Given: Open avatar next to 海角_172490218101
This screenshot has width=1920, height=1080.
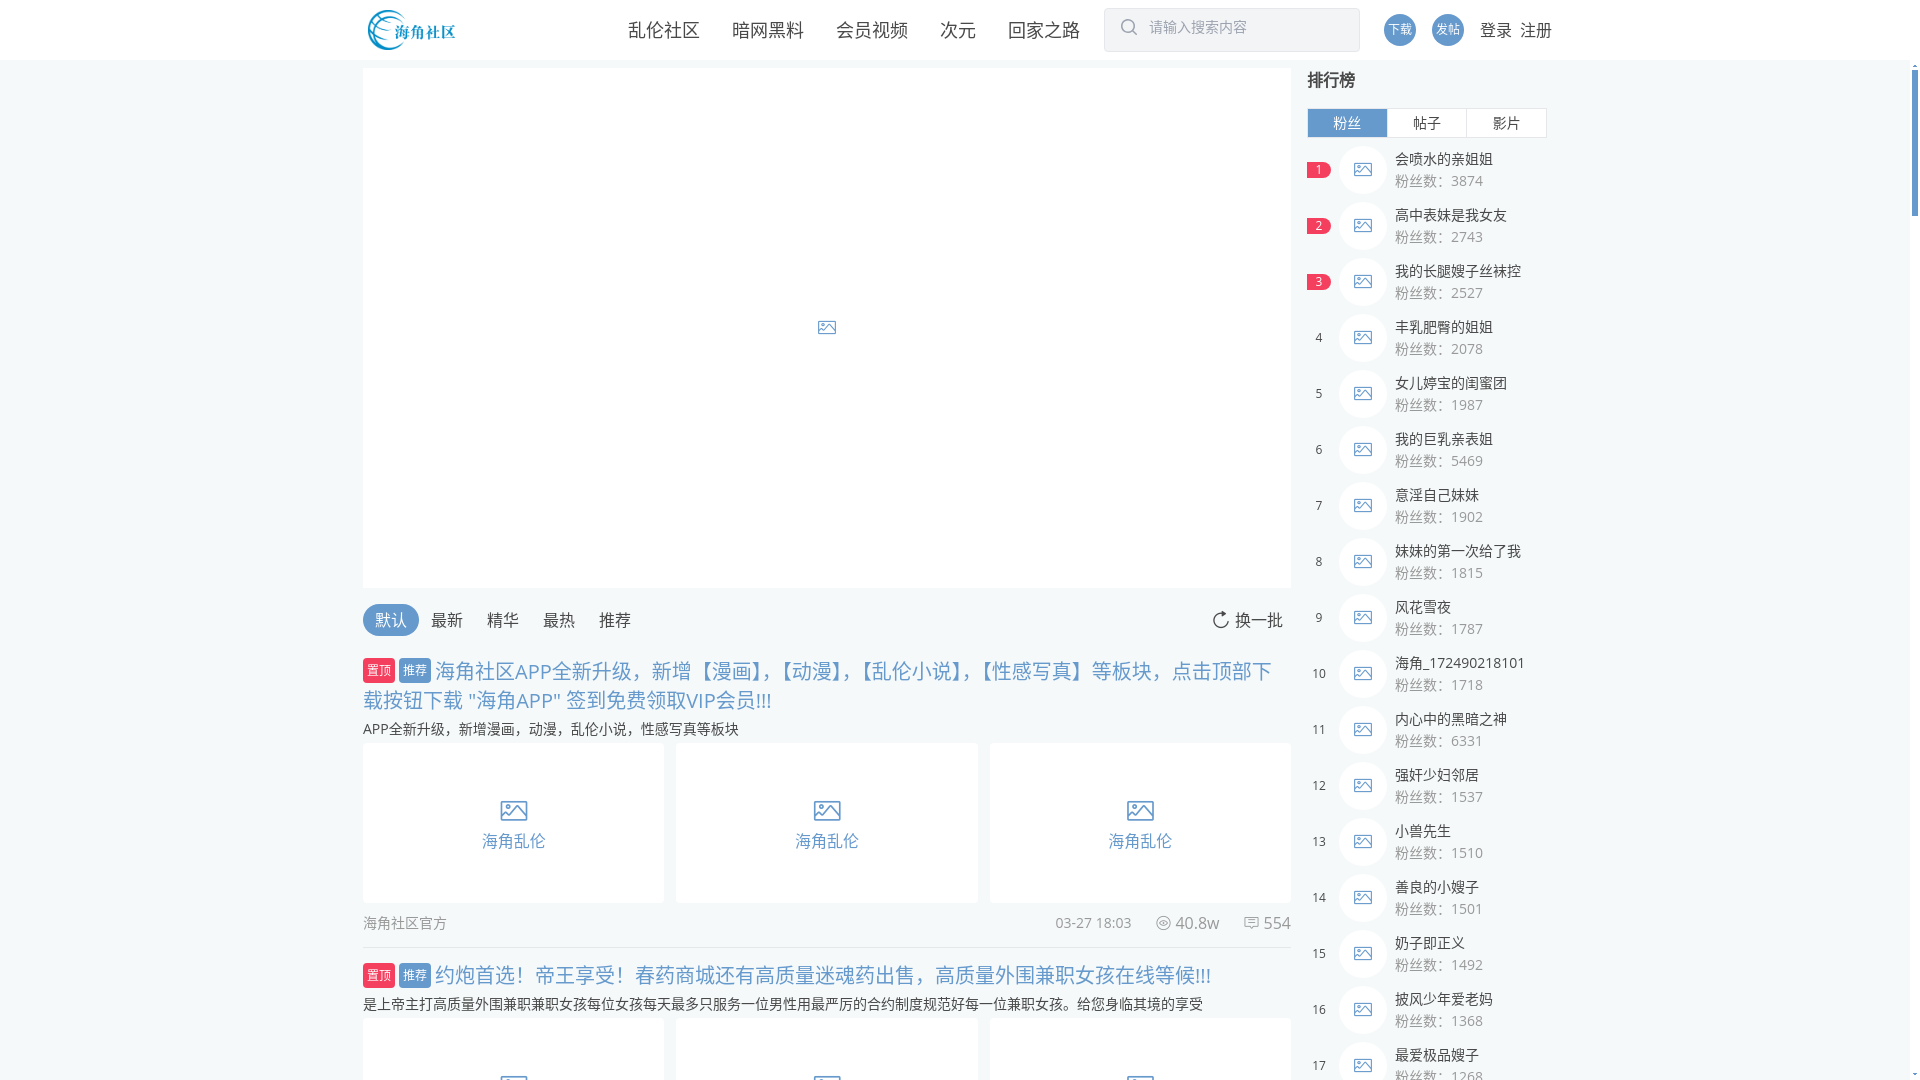Looking at the screenshot, I should [x=1363, y=674].
